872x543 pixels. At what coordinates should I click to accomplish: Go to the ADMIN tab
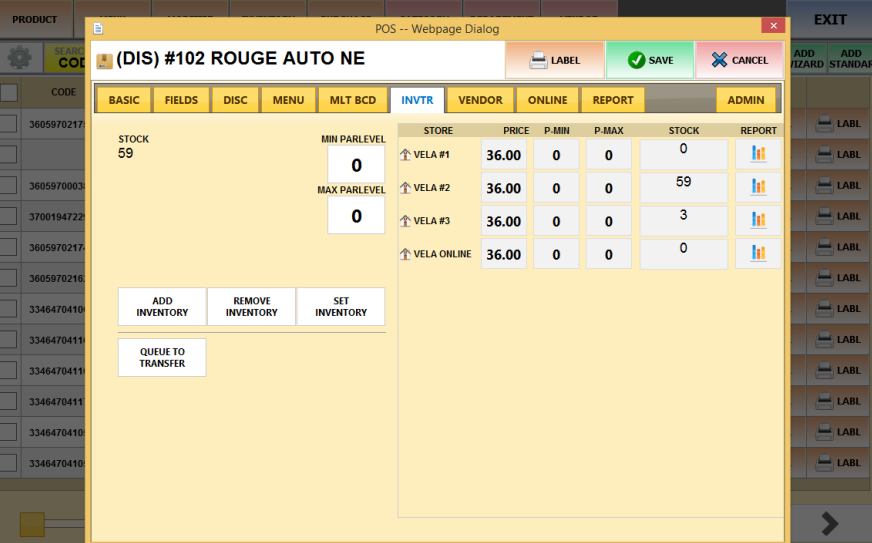tap(745, 100)
